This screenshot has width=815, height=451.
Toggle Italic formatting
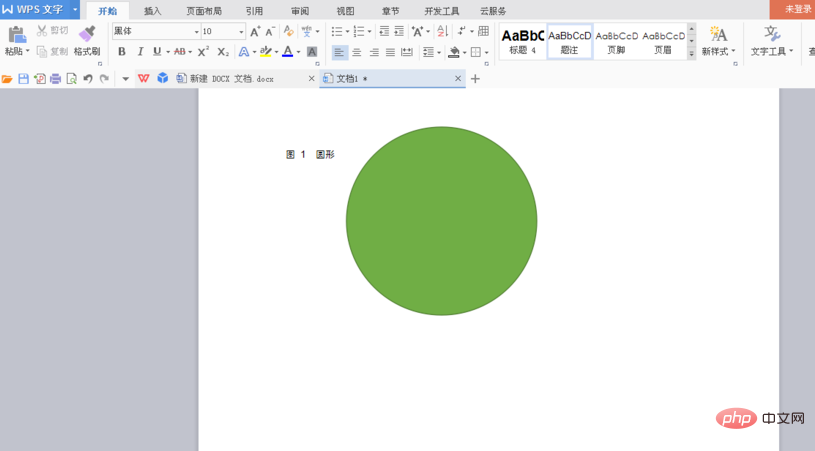coord(139,52)
